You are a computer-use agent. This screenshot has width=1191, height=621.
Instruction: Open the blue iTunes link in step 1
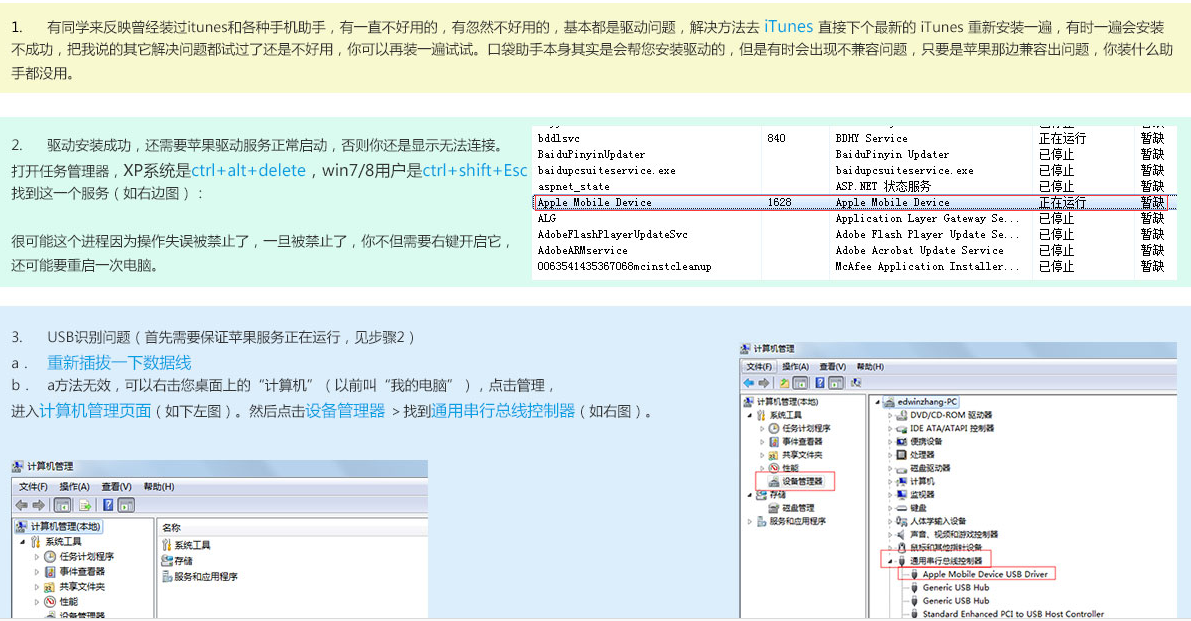click(x=788, y=27)
